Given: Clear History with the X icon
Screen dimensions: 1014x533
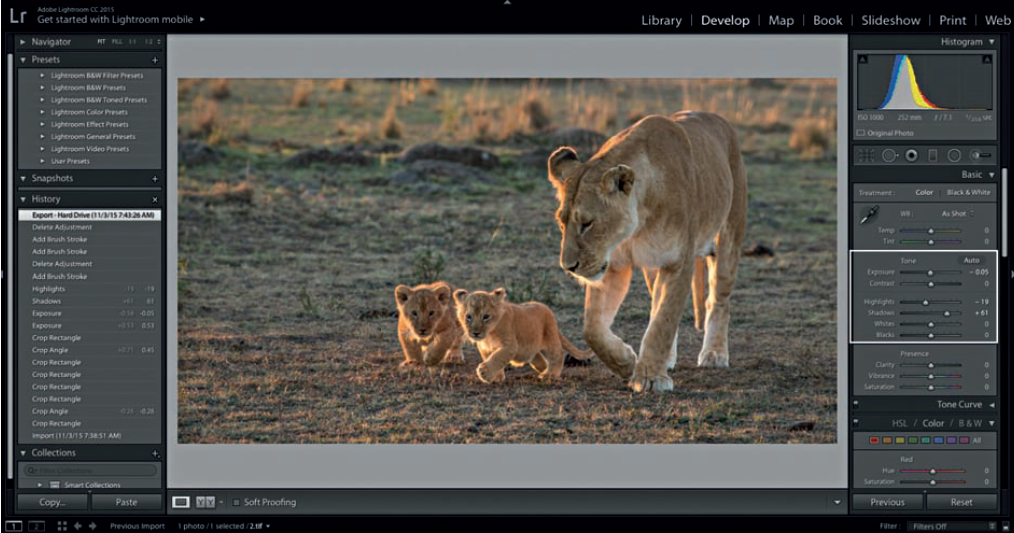Looking at the screenshot, I should 155,199.
